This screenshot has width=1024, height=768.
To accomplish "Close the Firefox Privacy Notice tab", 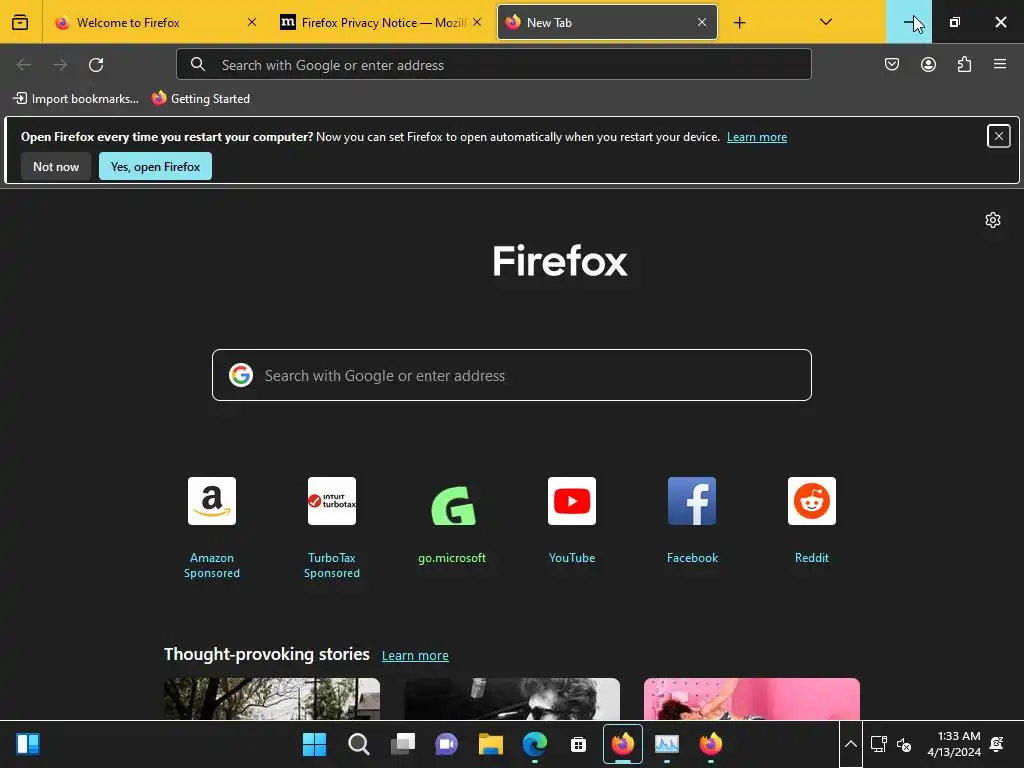I will (477, 22).
